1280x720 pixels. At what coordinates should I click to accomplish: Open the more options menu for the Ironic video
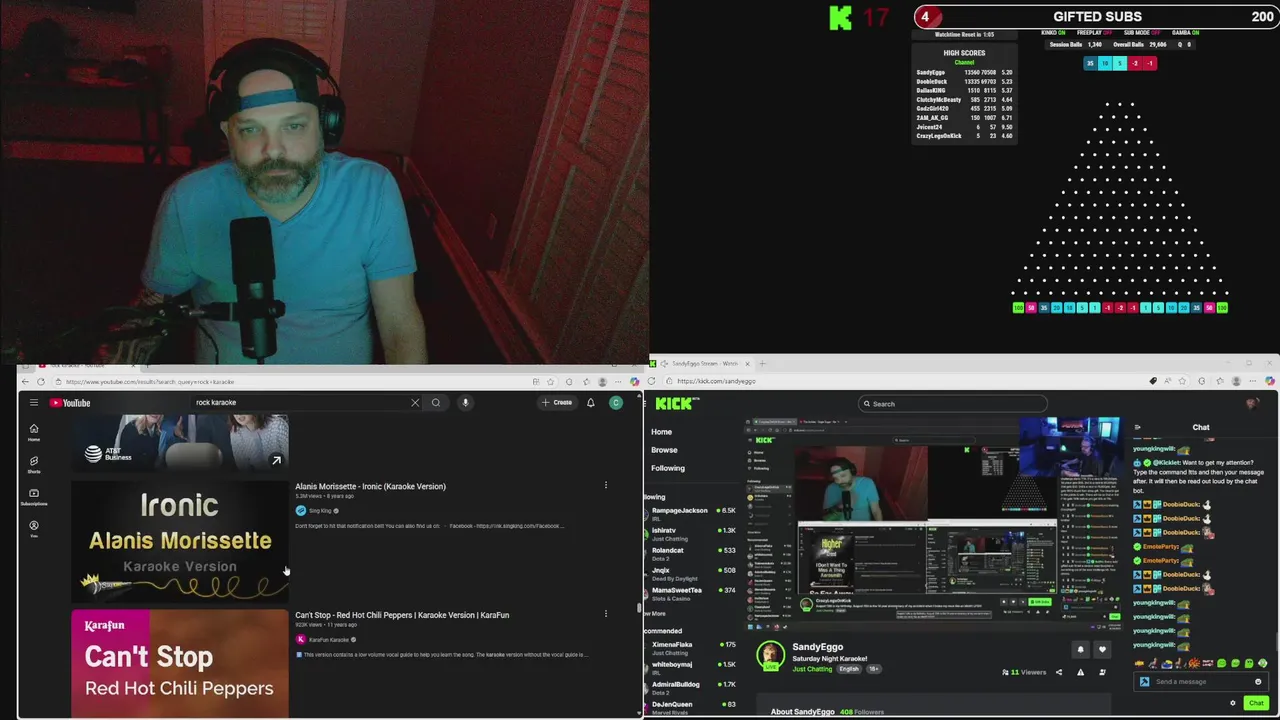coord(605,486)
